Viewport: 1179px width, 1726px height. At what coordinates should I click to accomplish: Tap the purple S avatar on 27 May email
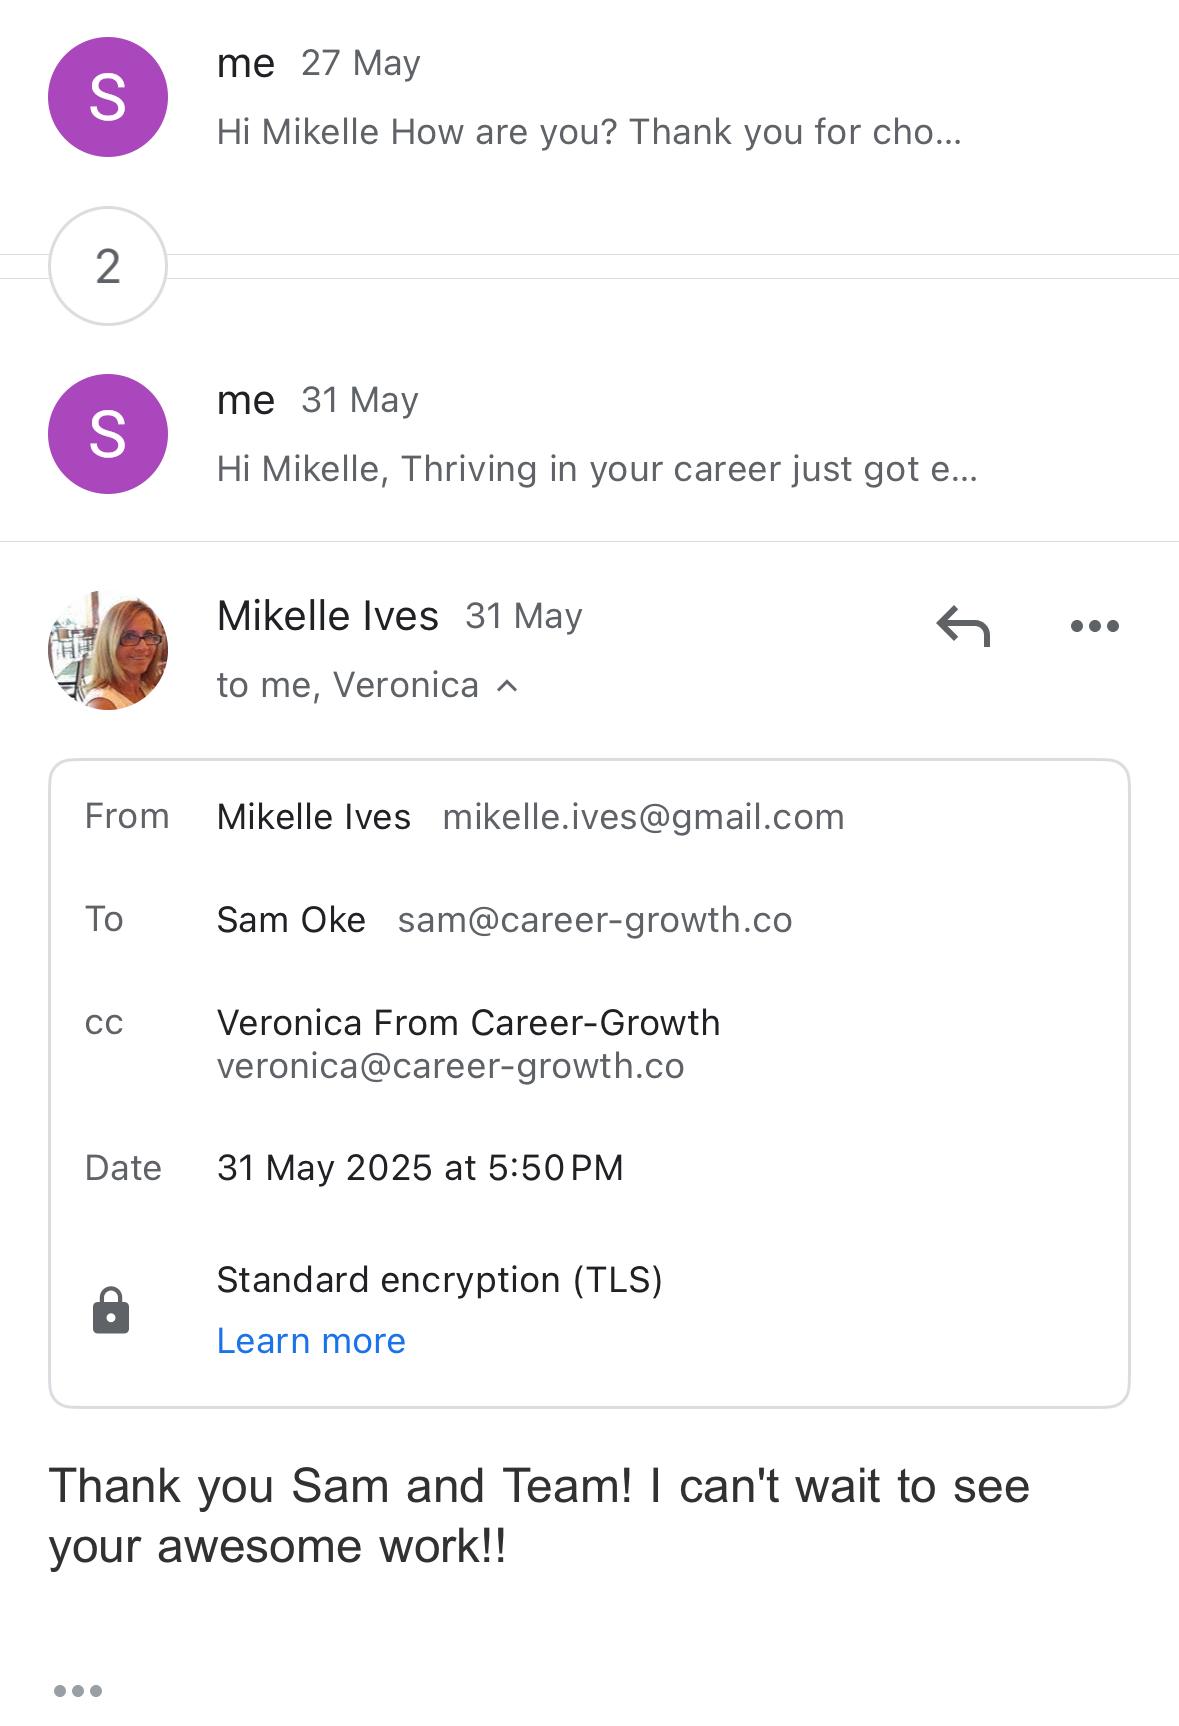[x=108, y=97]
